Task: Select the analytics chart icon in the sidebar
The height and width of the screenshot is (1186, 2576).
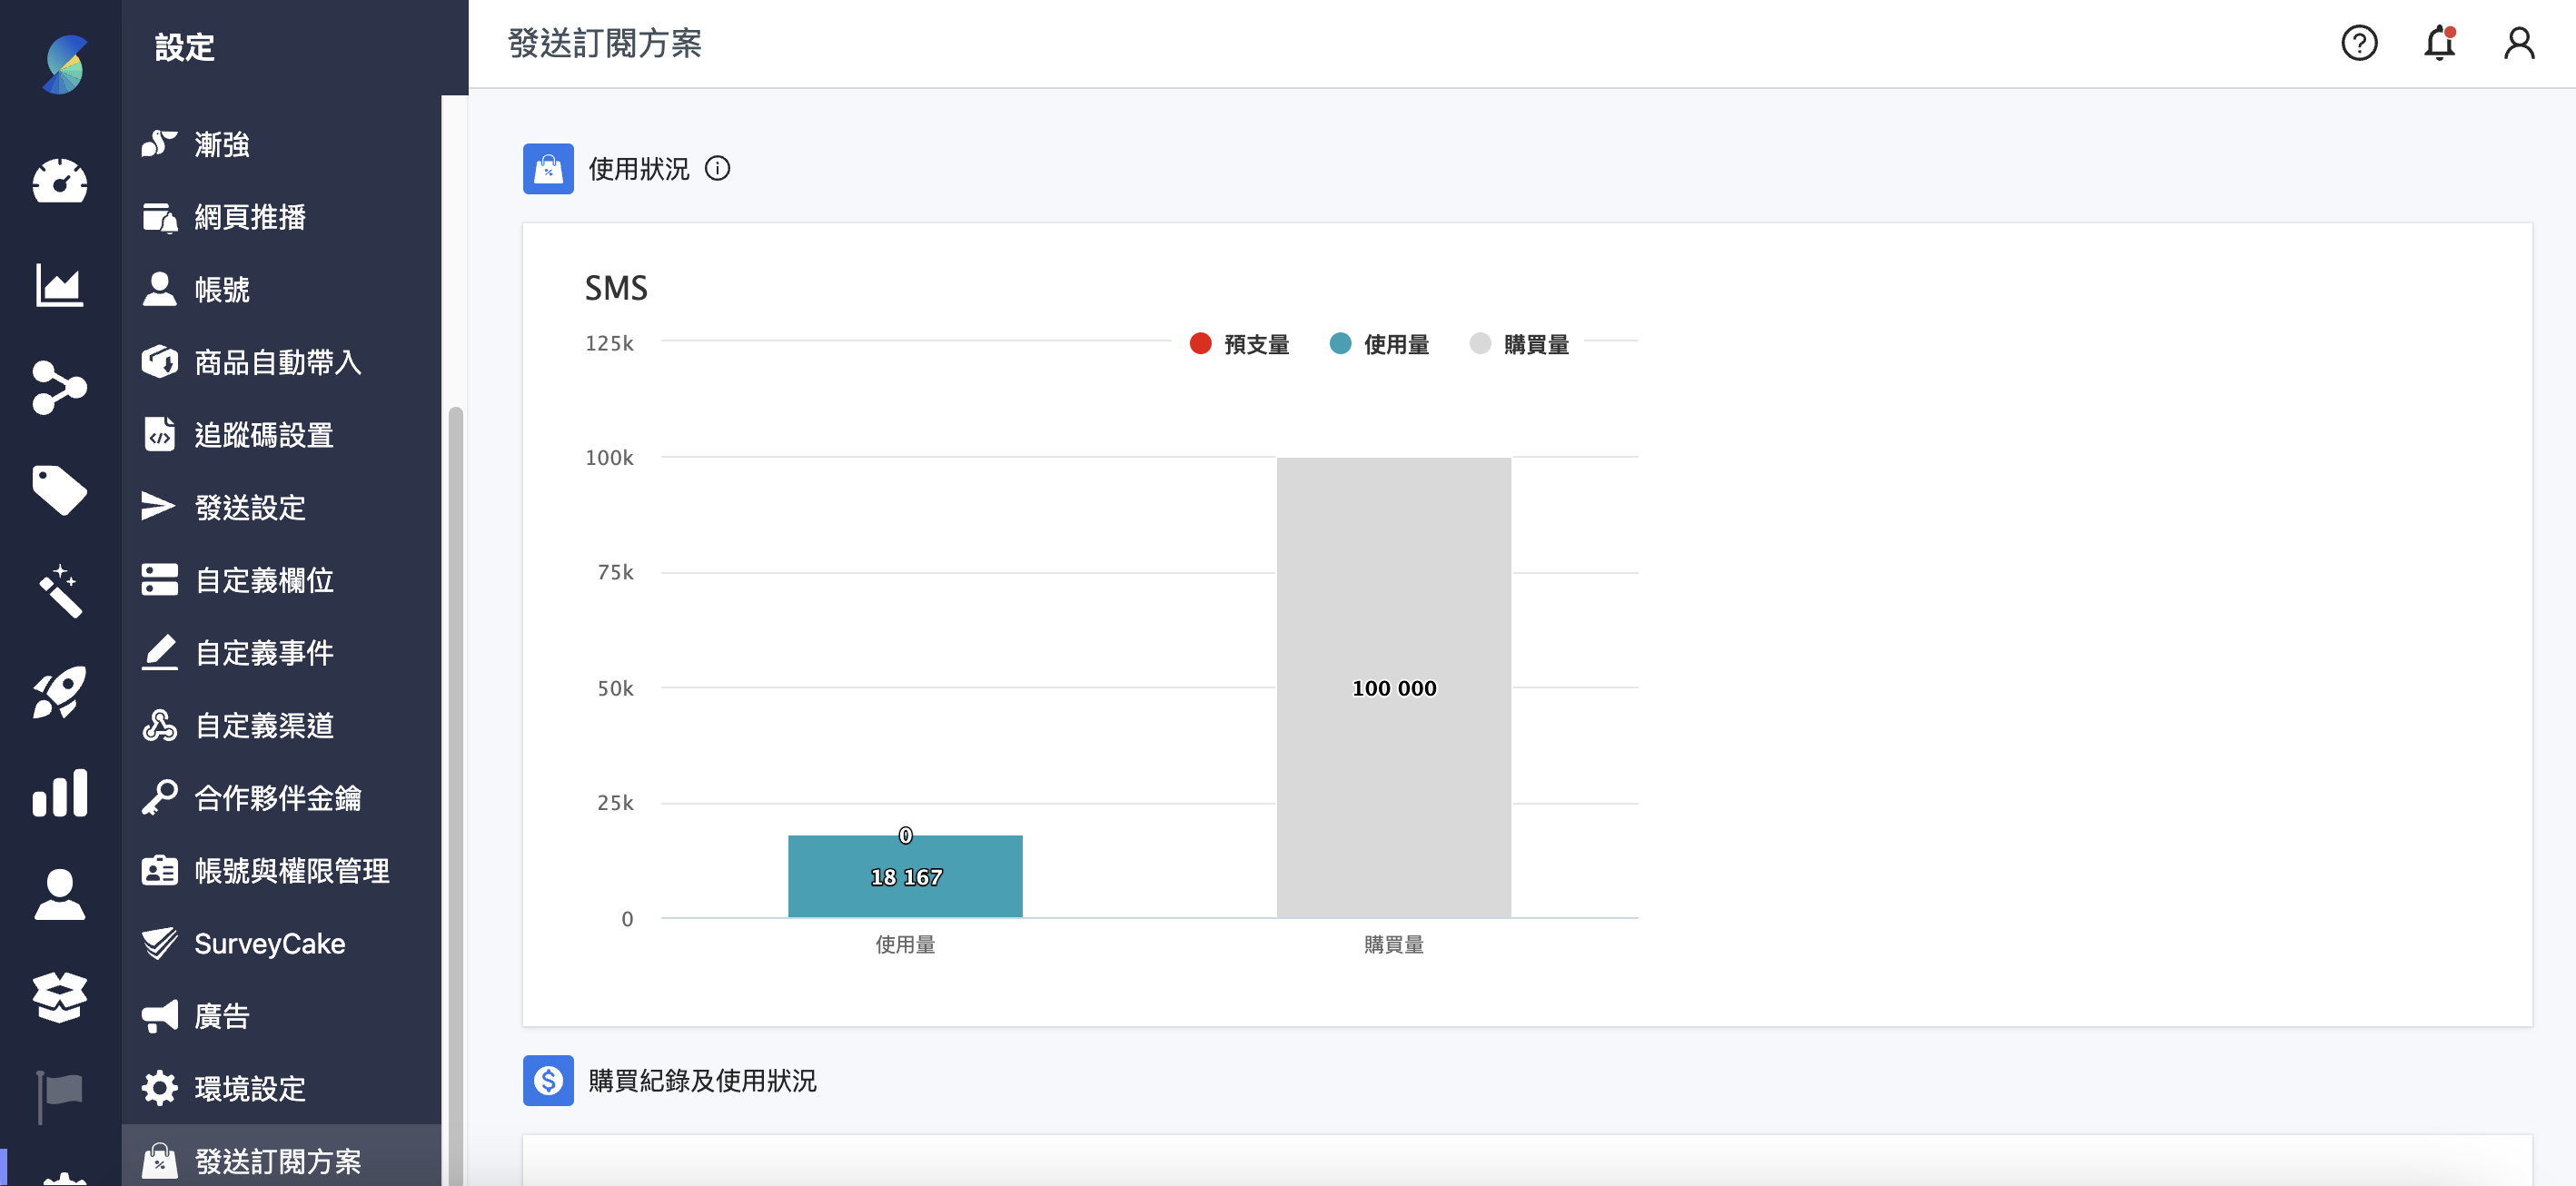Action: click(59, 286)
